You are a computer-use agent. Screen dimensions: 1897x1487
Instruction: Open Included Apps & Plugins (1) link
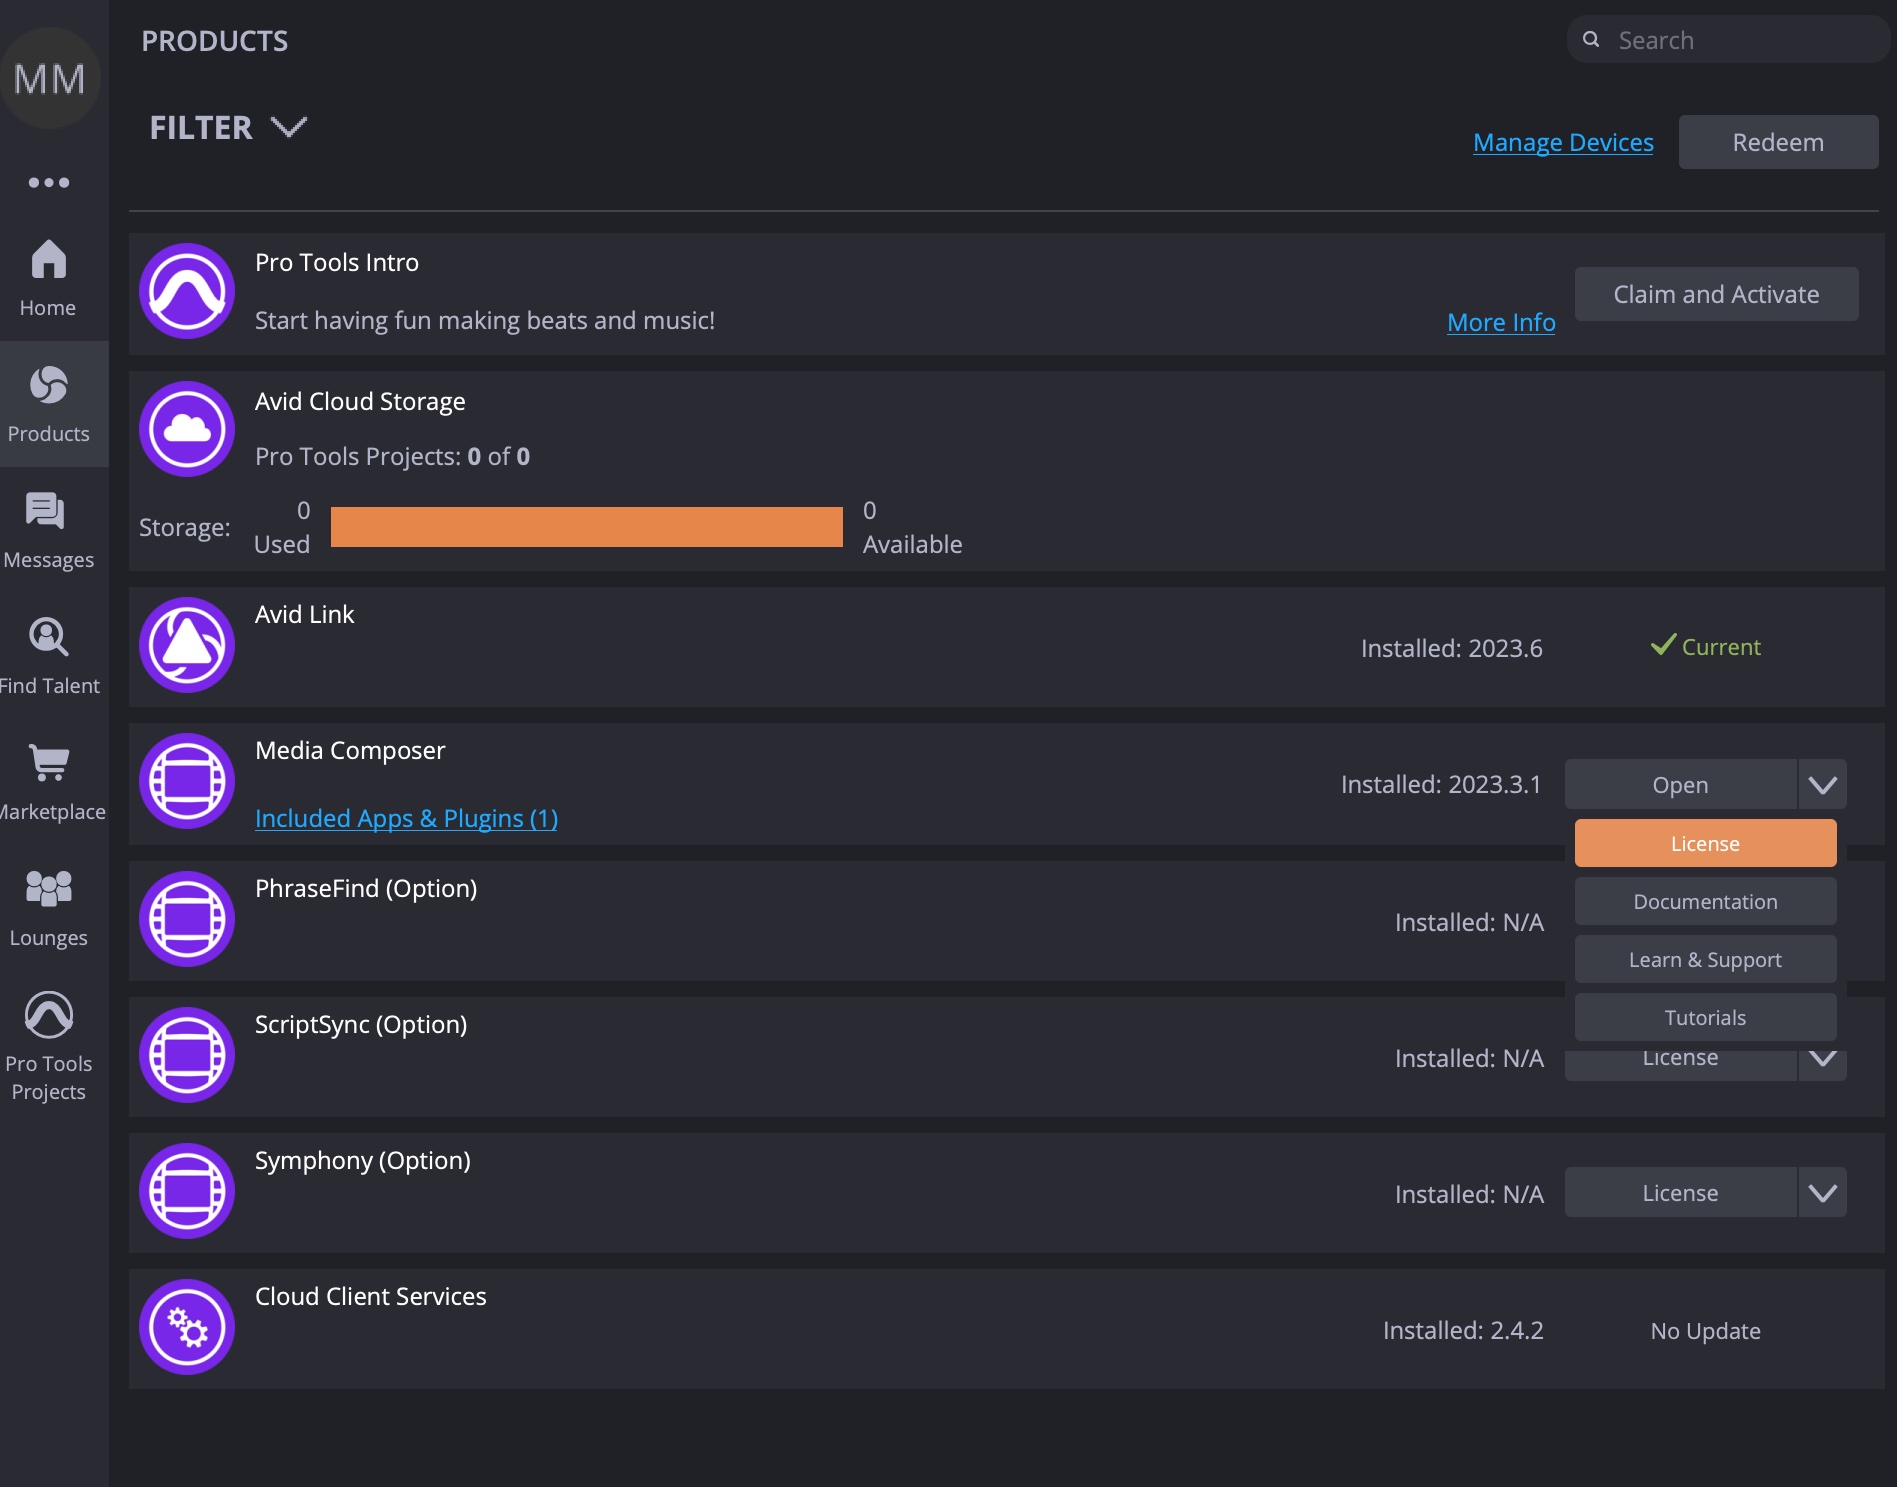click(406, 818)
